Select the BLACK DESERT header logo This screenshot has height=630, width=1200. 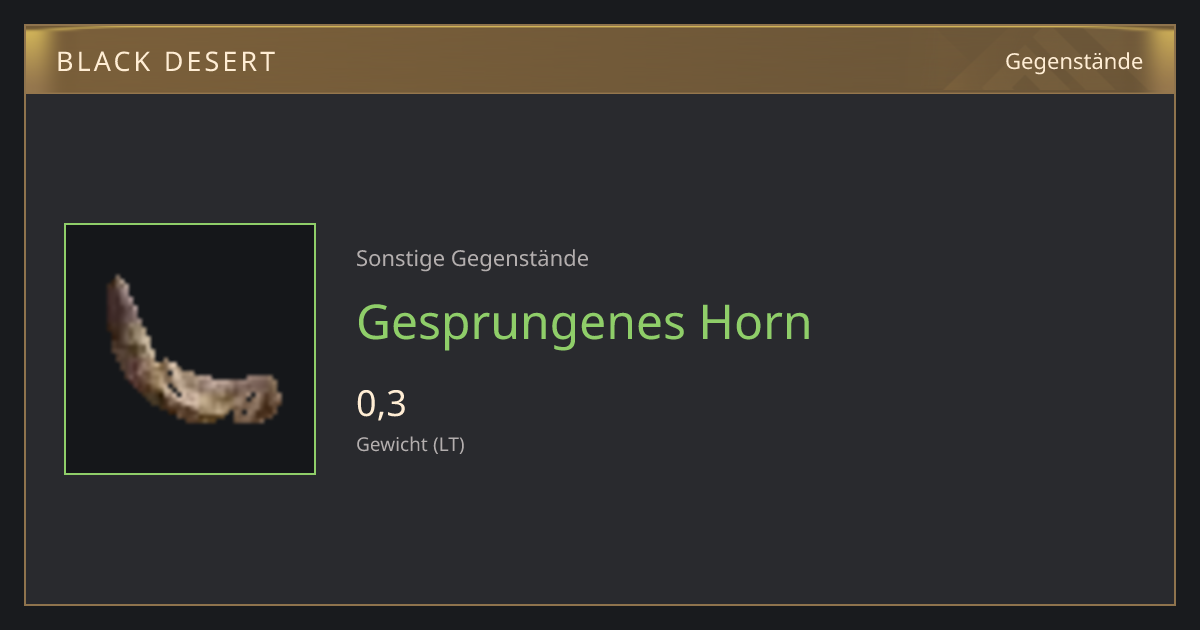[166, 62]
